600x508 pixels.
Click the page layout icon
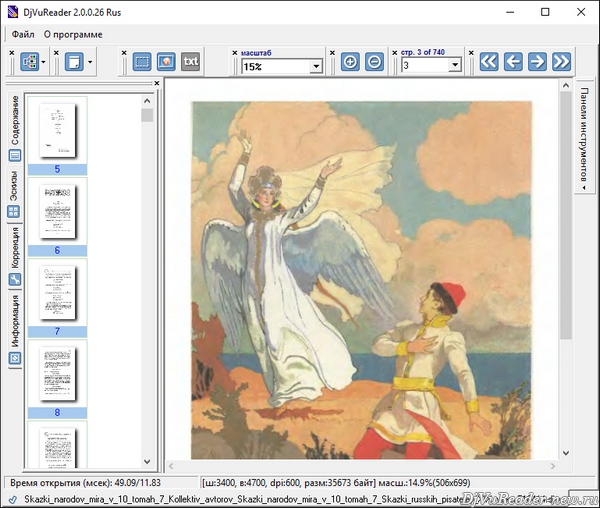point(74,62)
